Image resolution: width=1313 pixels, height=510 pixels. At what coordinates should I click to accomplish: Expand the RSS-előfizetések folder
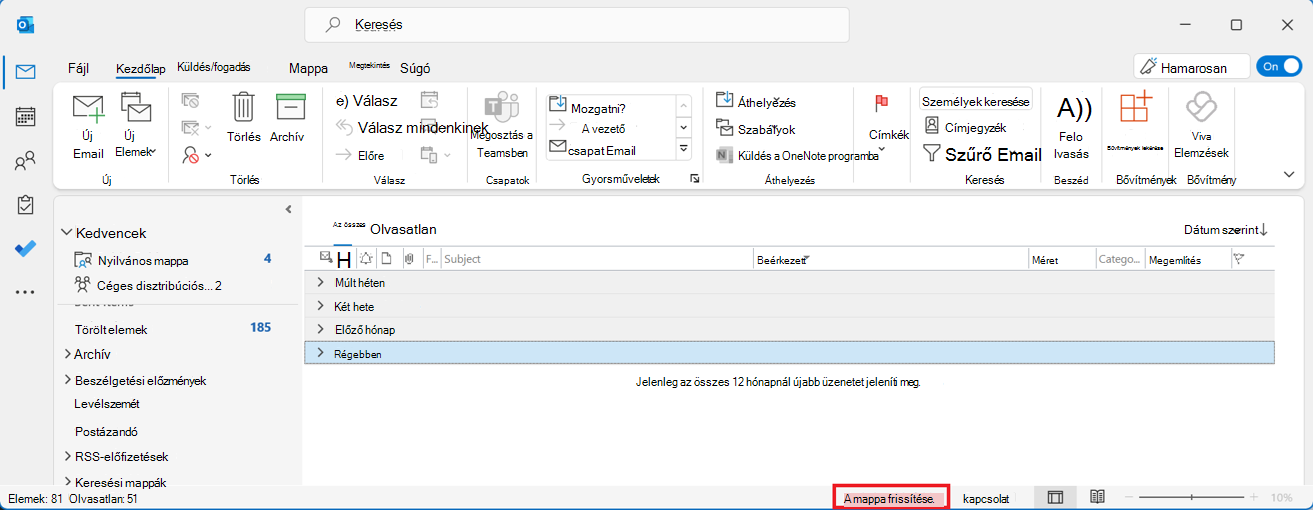click(67, 457)
